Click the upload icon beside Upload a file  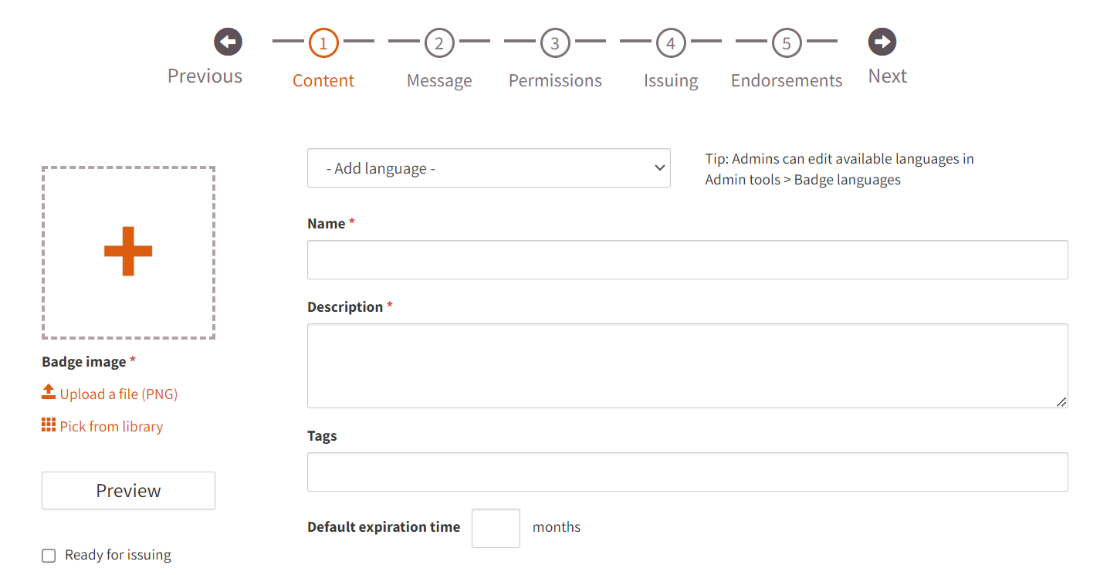point(48,392)
